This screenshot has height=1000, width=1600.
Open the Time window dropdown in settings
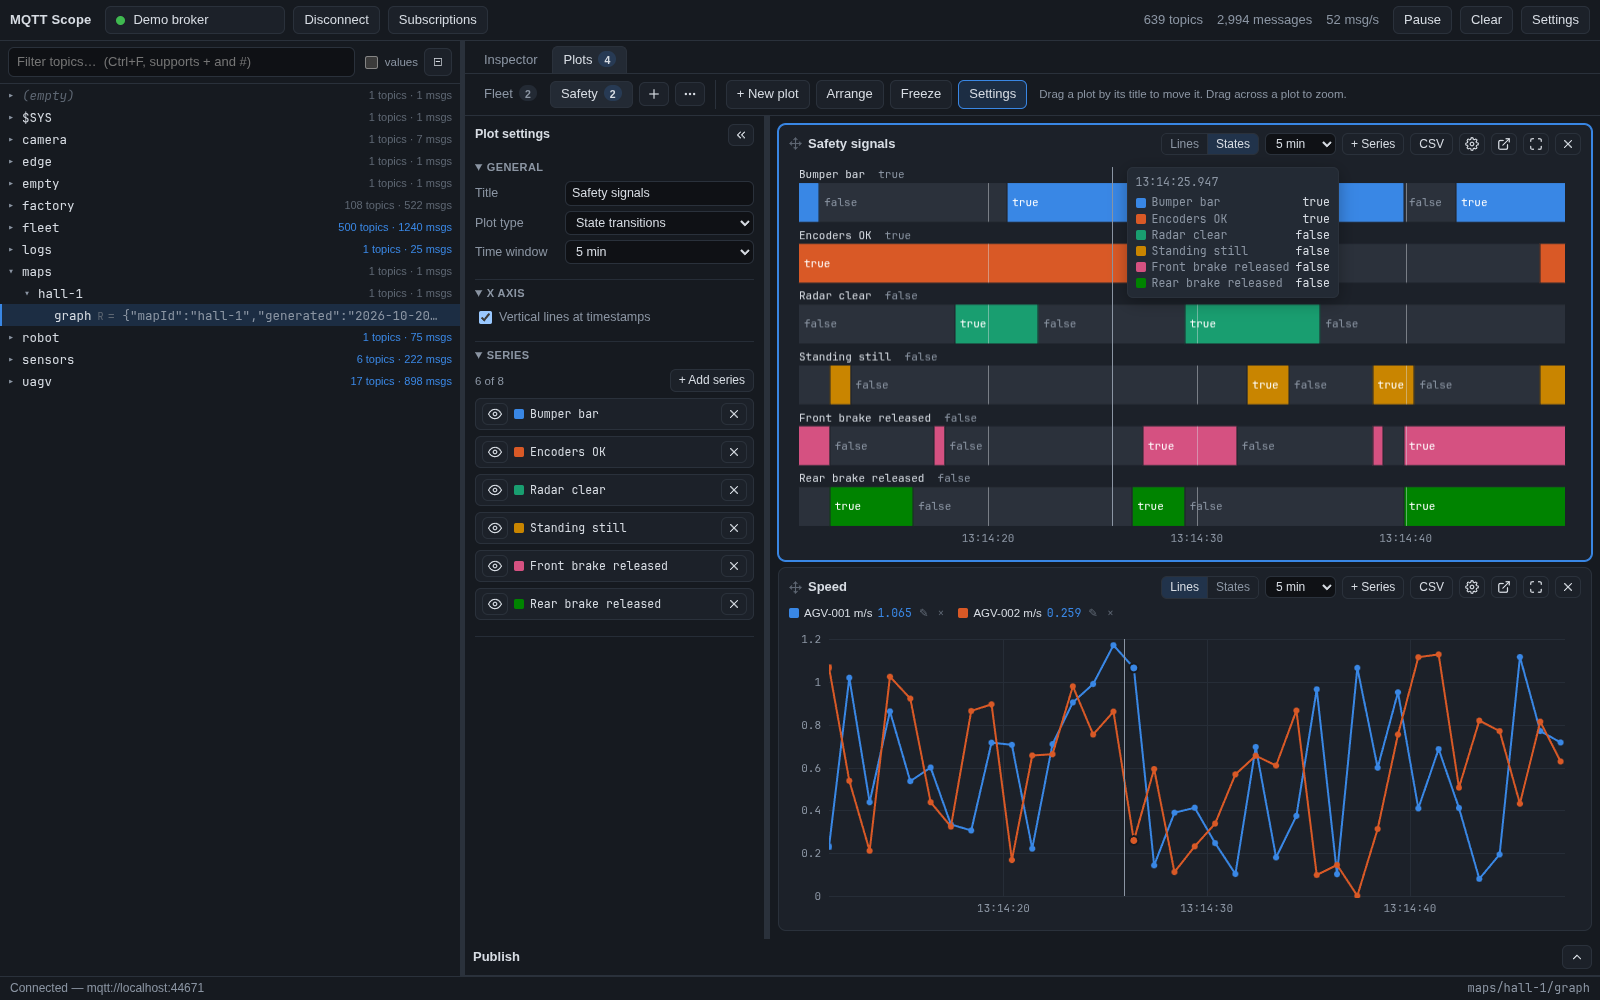tap(659, 252)
